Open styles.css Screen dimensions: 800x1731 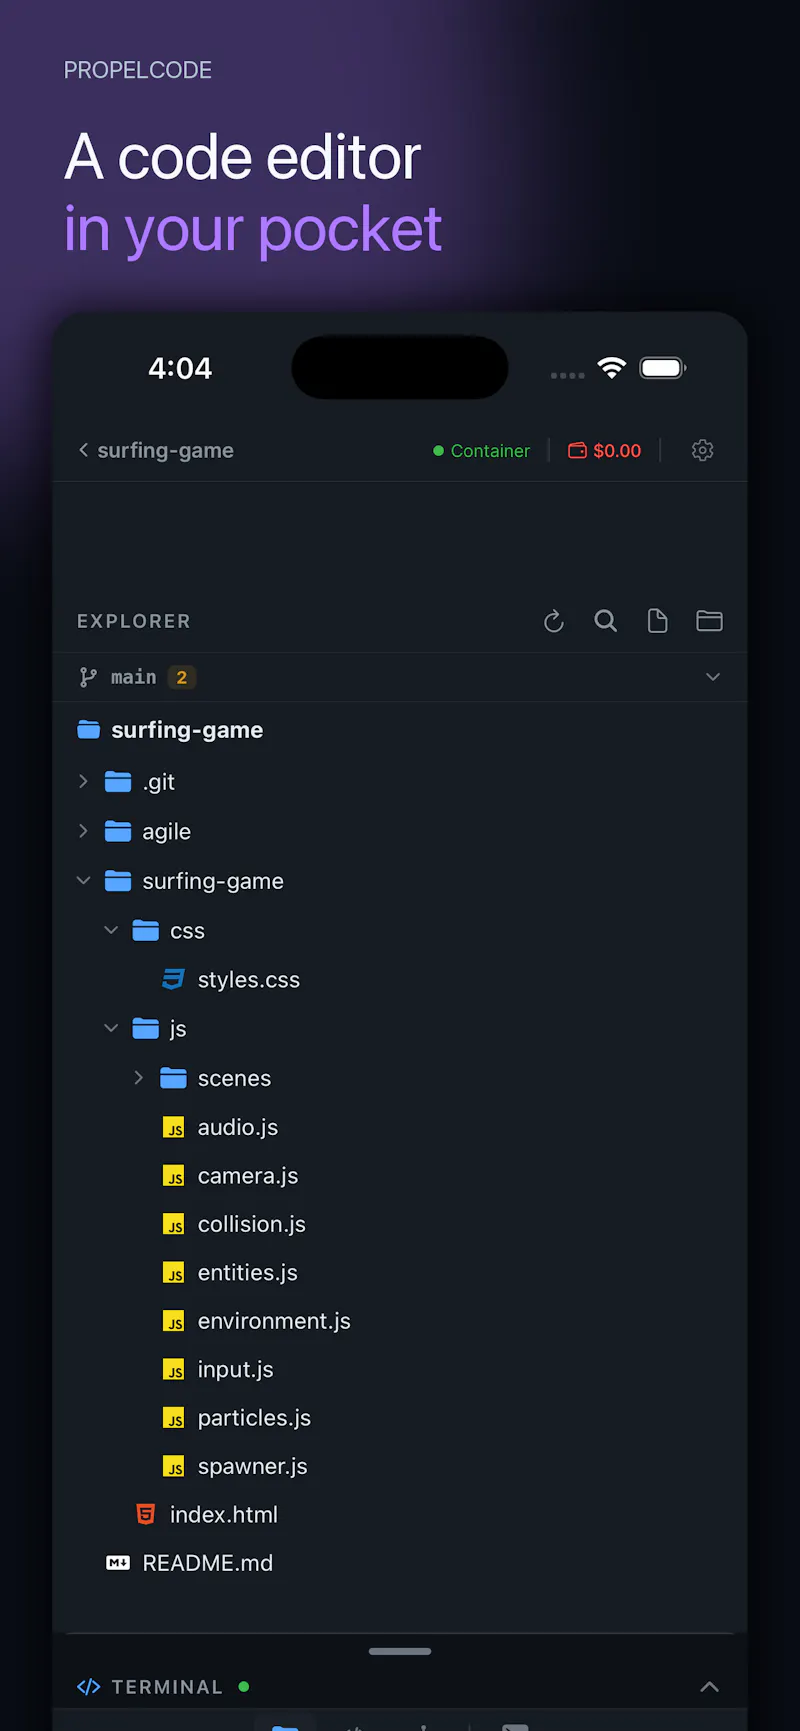click(x=249, y=980)
